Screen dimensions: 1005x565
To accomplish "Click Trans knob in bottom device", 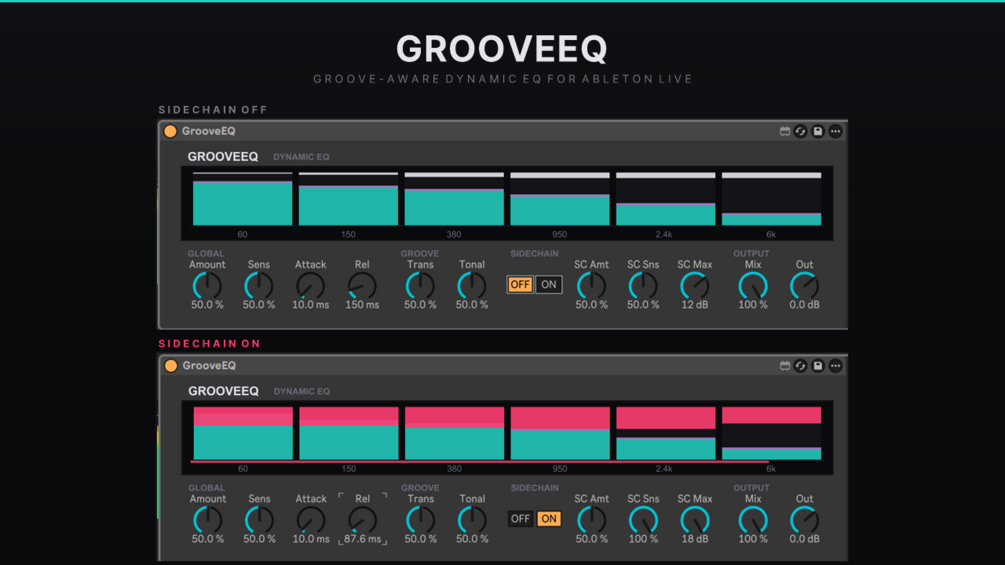I will pyautogui.click(x=420, y=520).
